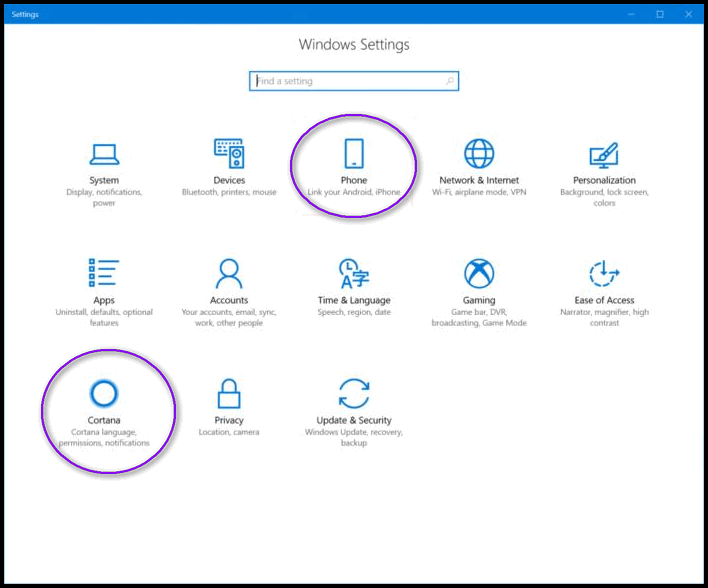Minimize the Settings window
The height and width of the screenshot is (588, 708).
point(631,14)
